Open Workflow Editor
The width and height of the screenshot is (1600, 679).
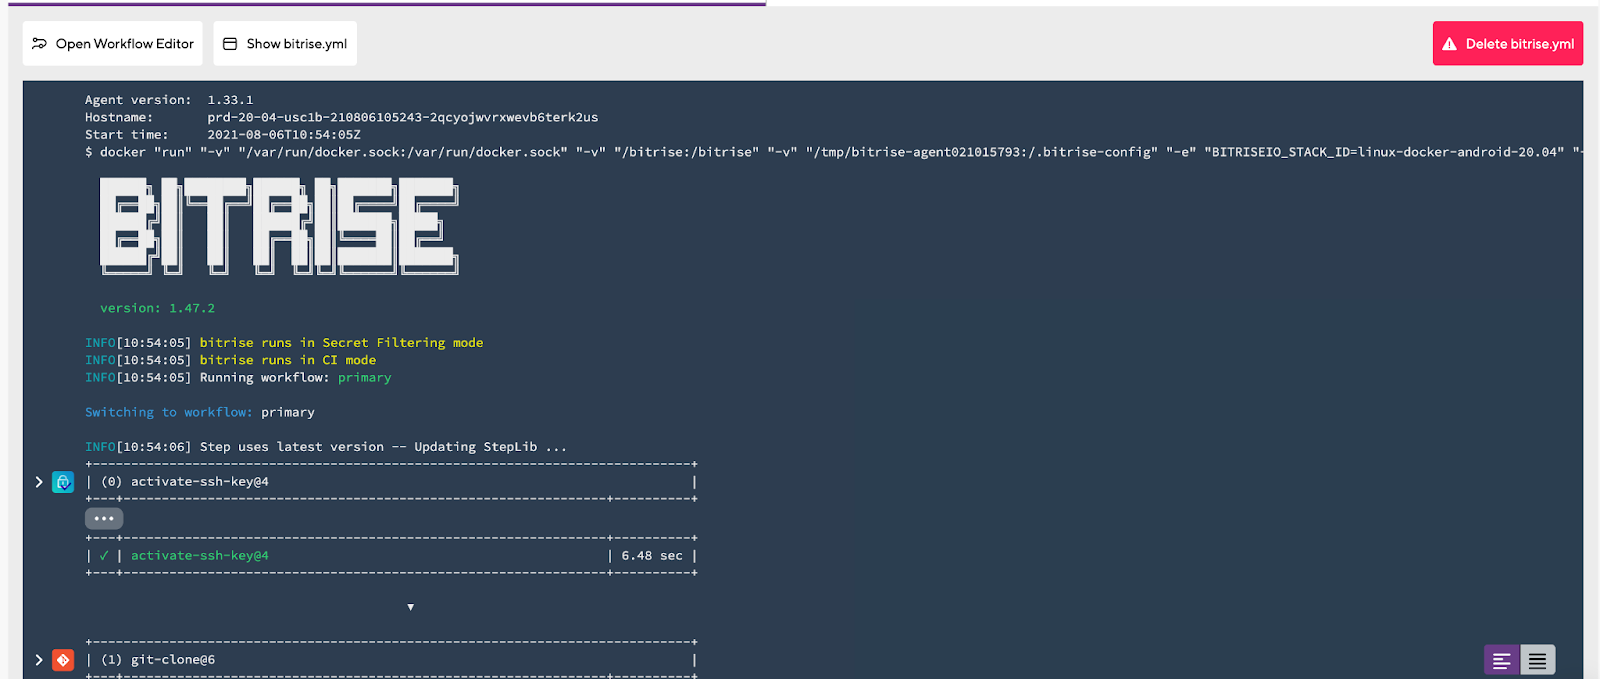(x=112, y=44)
